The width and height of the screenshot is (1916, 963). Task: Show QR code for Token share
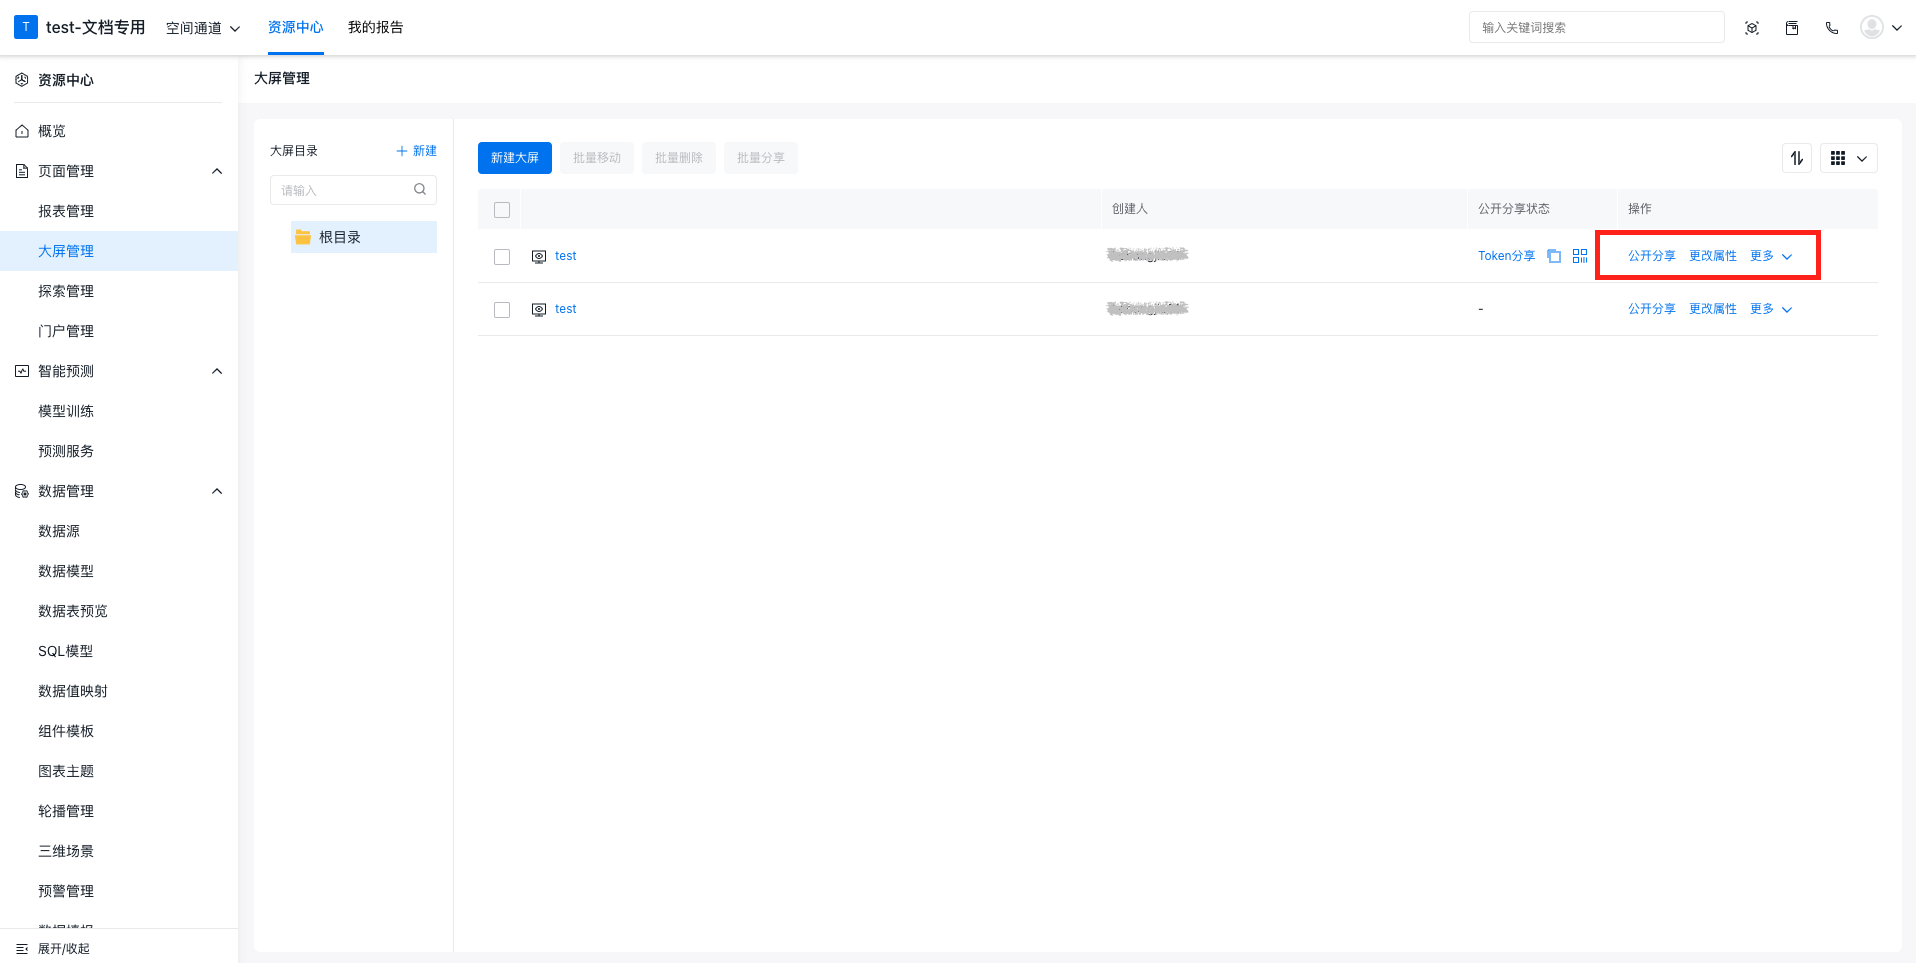[1580, 256]
